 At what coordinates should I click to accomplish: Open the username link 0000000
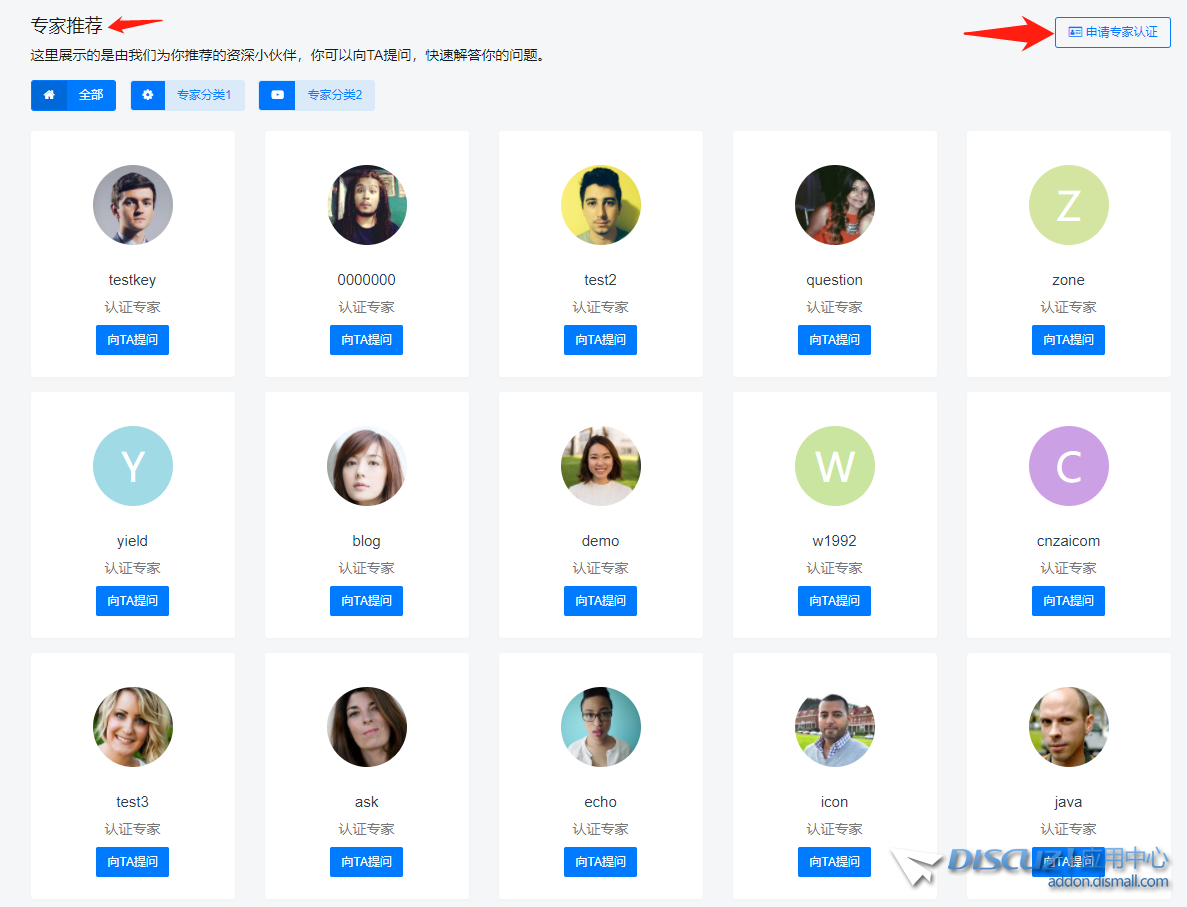coord(366,280)
